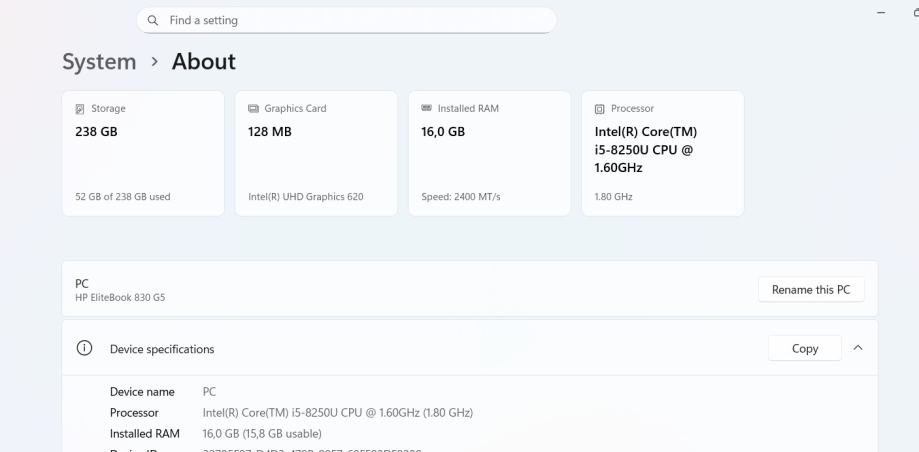Open the Processor info card
The width and height of the screenshot is (919, 452).
663,153
